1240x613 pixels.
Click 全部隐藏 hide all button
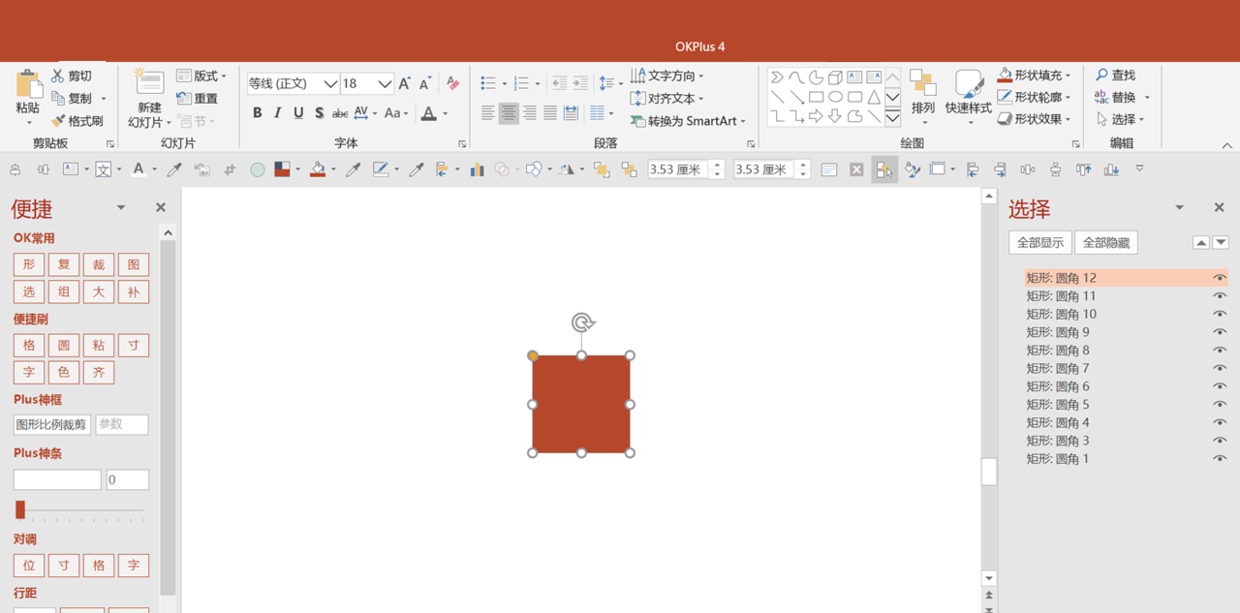[1106, 243]
